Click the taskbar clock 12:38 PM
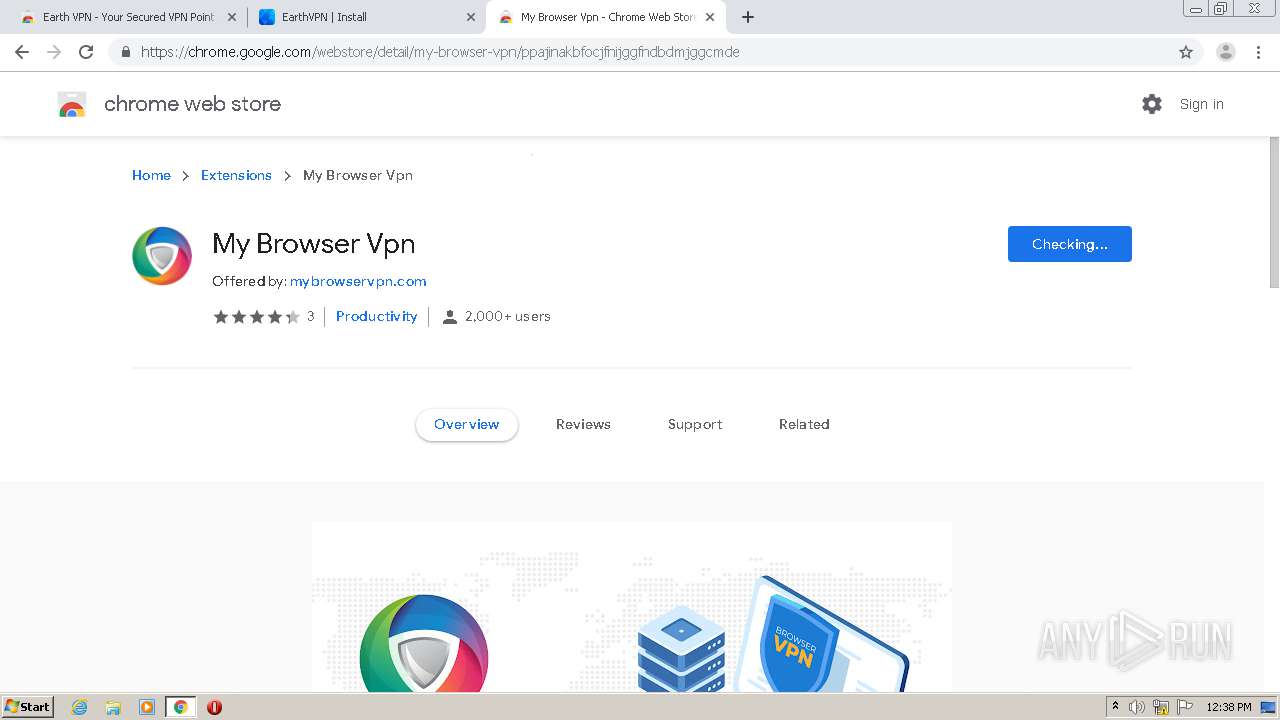1280x720 pixels. coord(1229,707)
